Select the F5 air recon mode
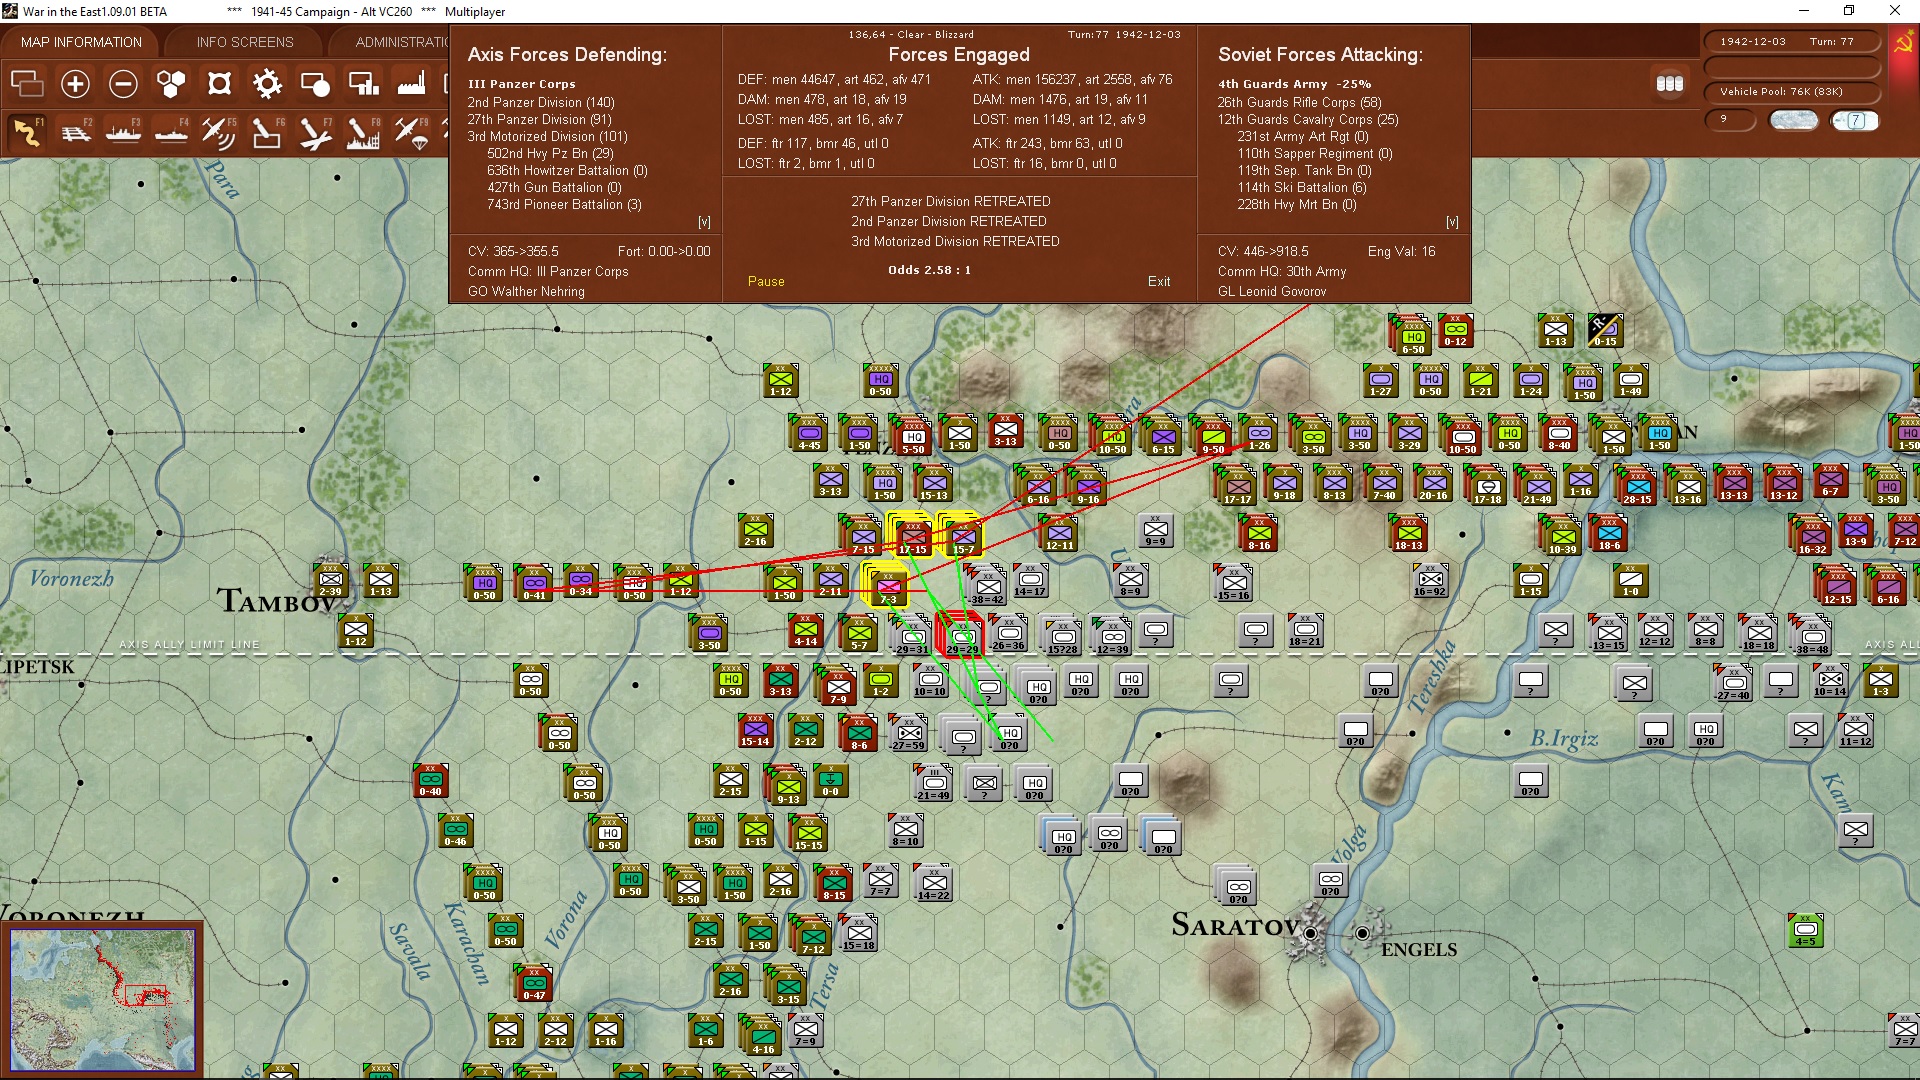 tap(219, 133)
